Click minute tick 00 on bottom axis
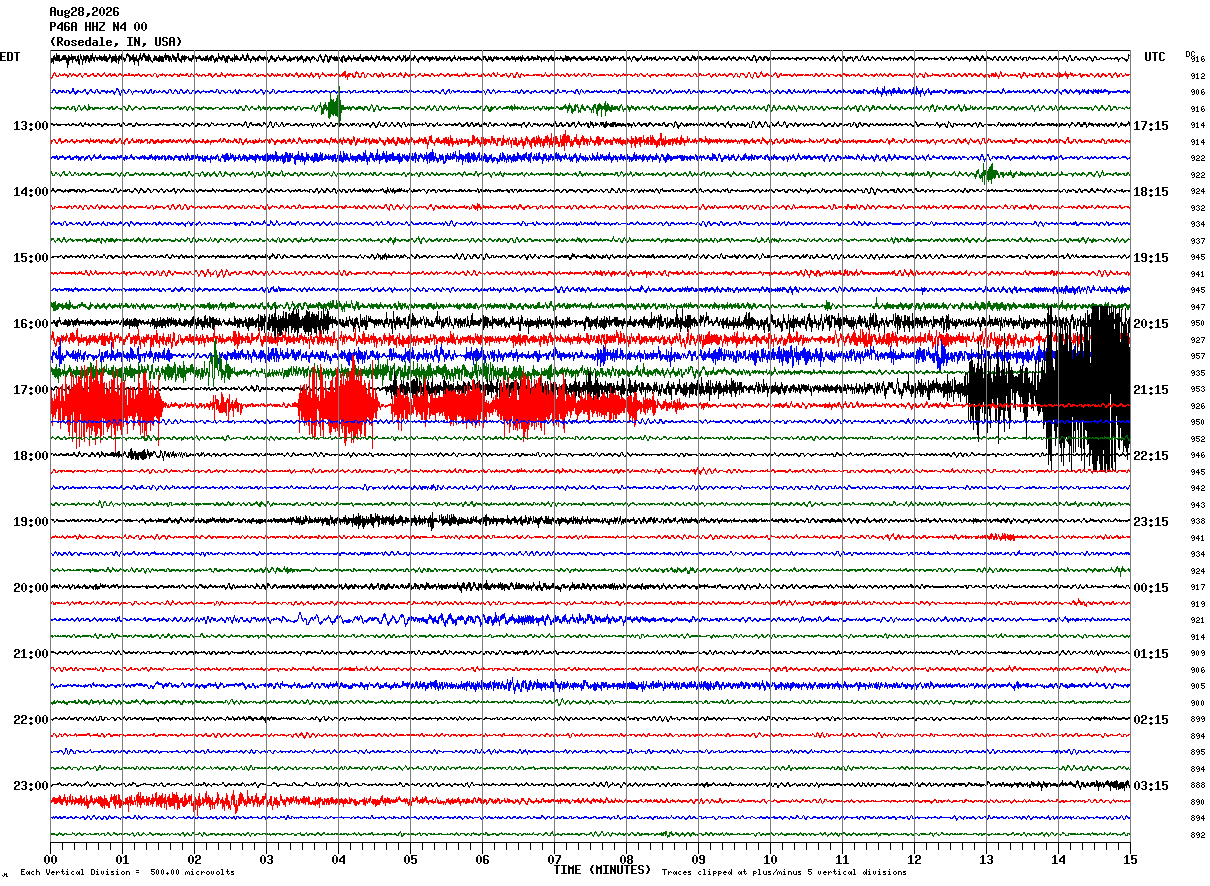This screenshot has height=886, width=1210. pyautogui.click(x=50, y=860)
